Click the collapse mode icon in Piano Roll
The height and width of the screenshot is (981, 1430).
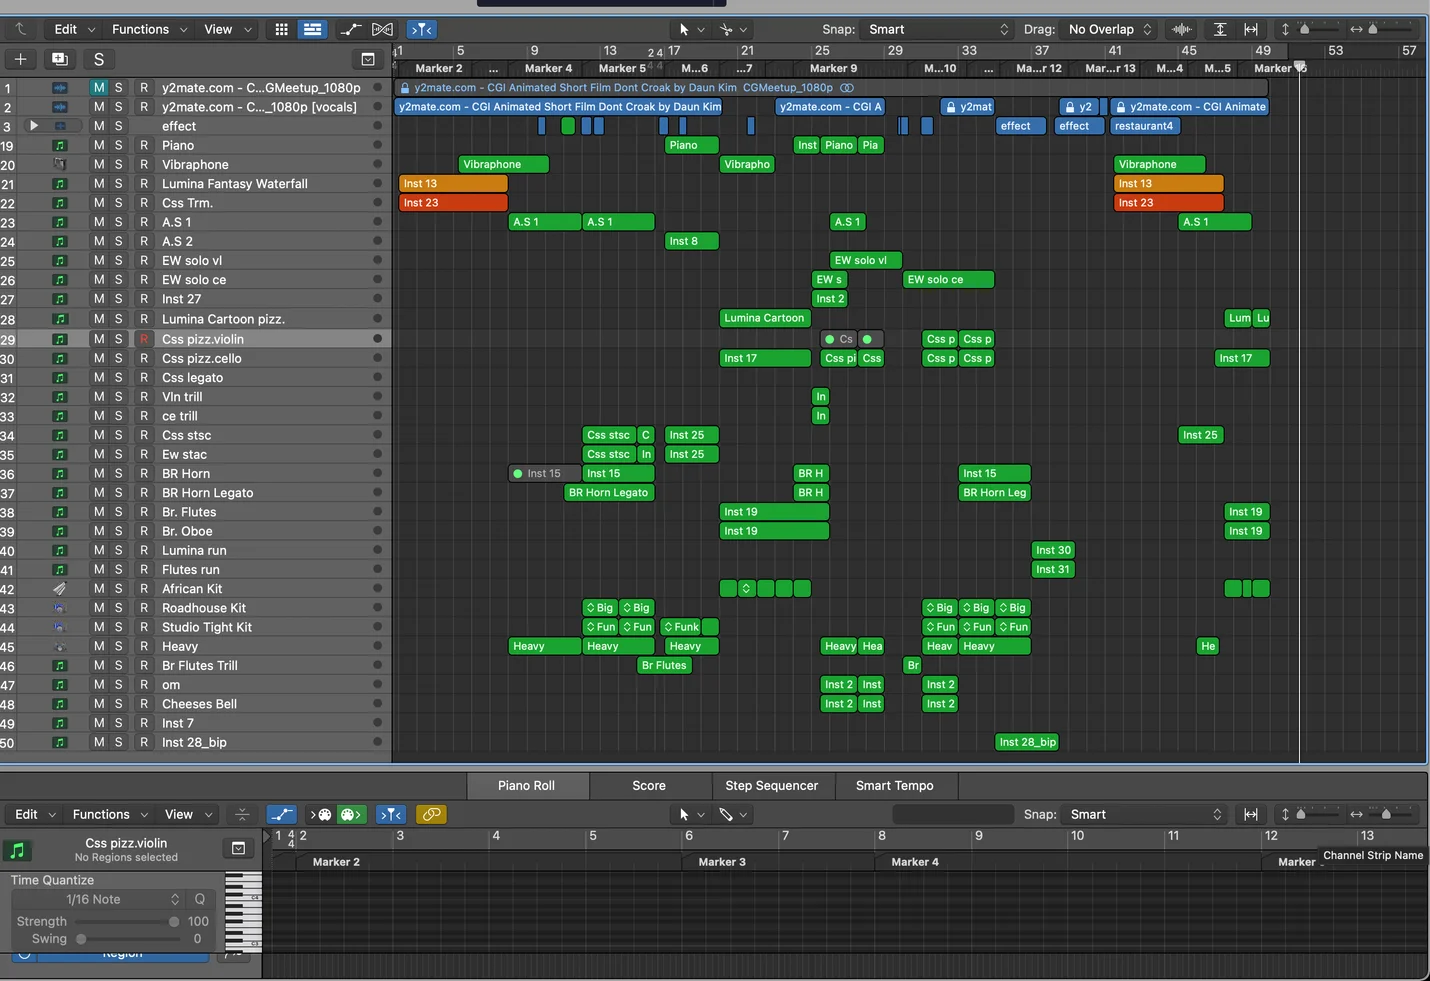tap(241, 814)
